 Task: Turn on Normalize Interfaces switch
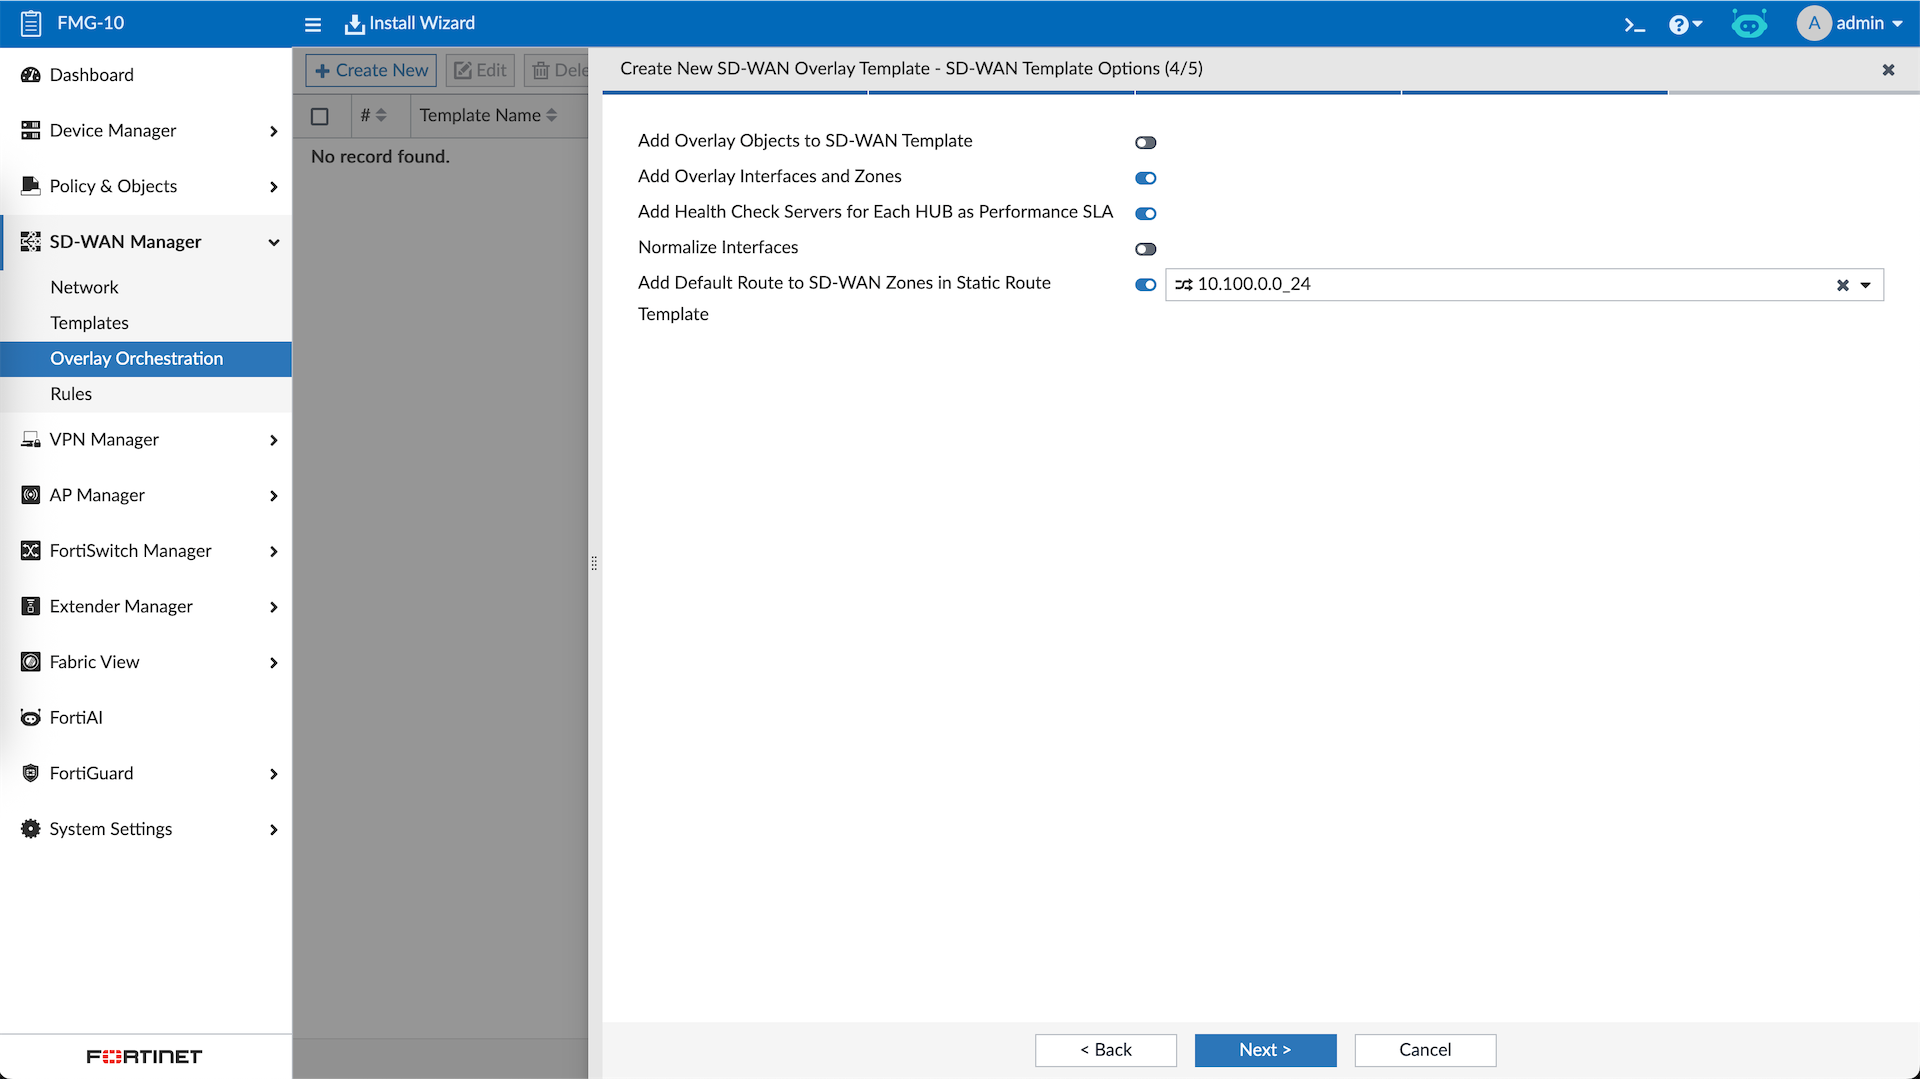coord(1145,249)
